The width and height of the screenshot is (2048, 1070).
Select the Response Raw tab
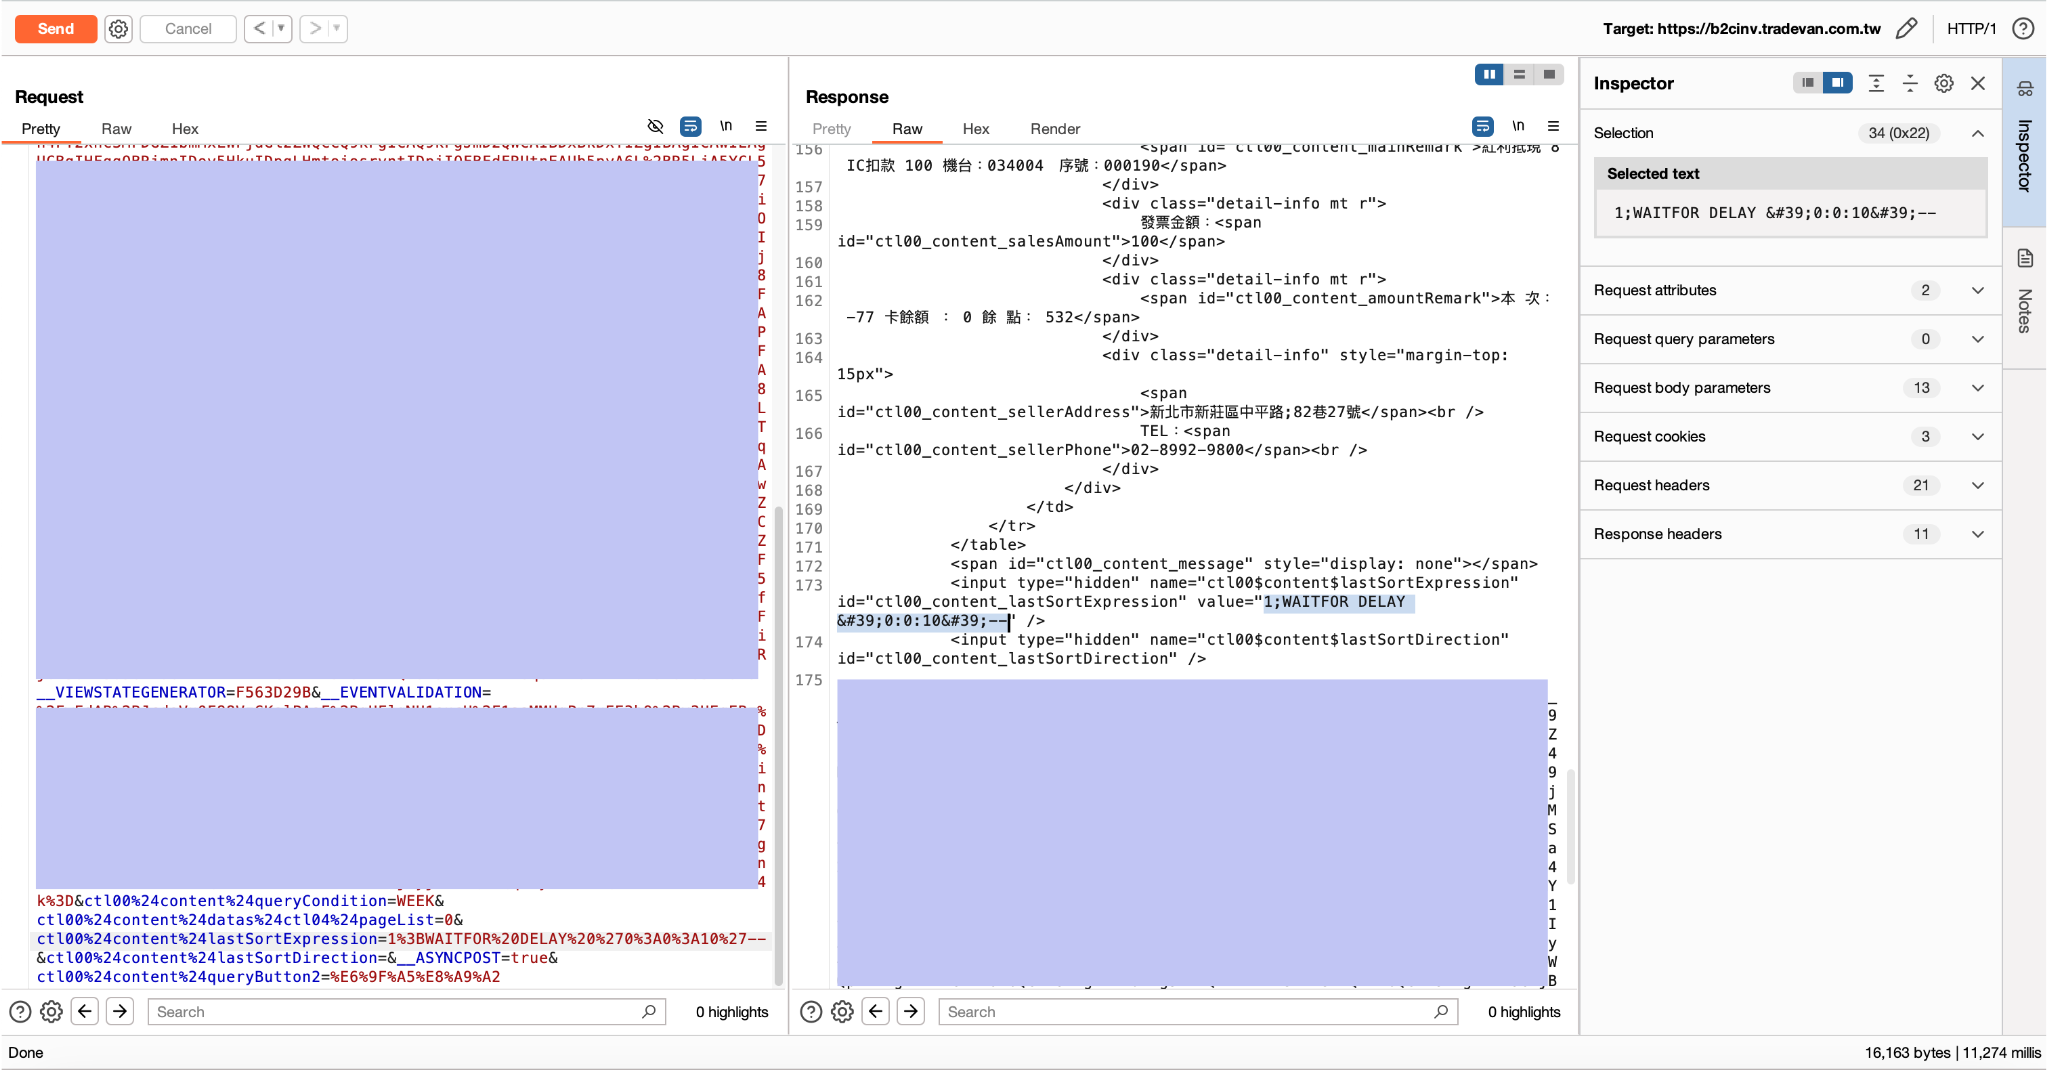point(907,129)
